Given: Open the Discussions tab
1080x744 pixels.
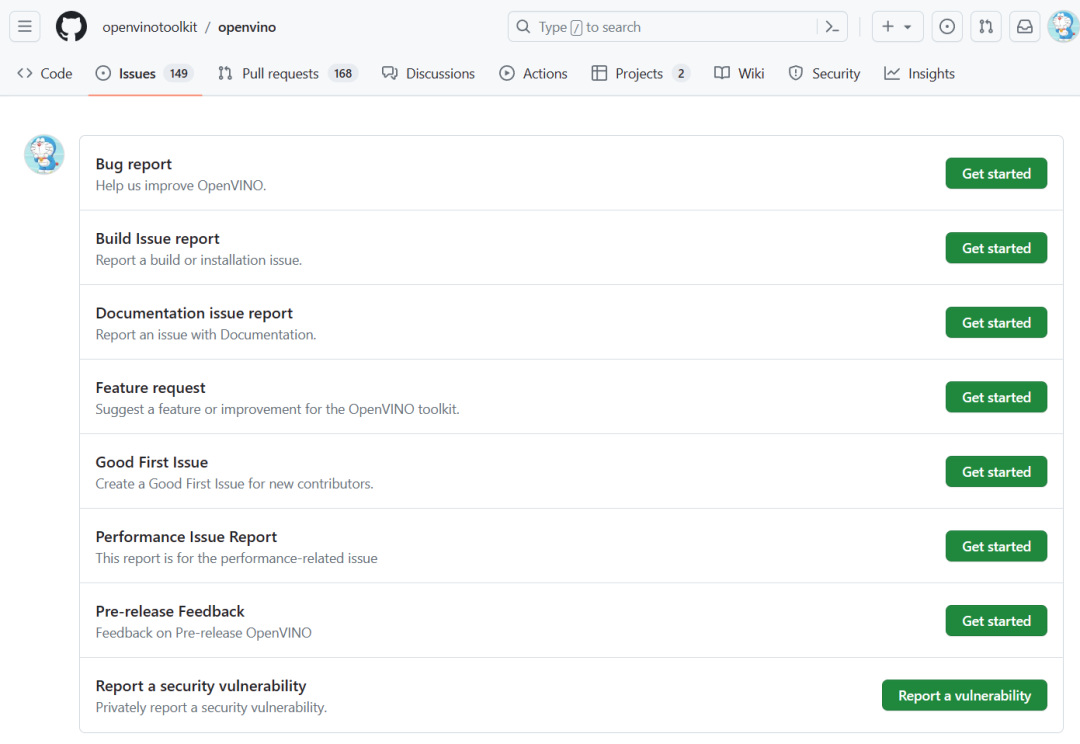Looking at the screenshot, I should (428, 74).
